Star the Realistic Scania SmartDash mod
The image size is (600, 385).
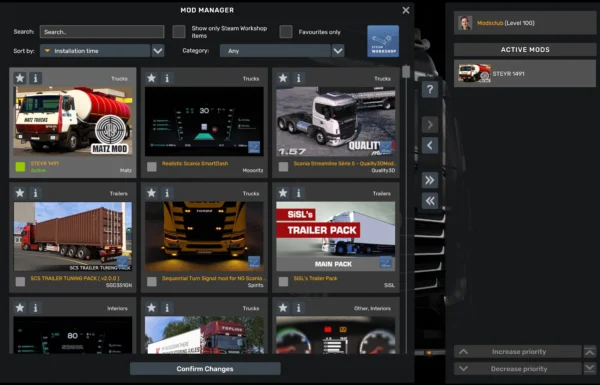(x=152, y=78)
